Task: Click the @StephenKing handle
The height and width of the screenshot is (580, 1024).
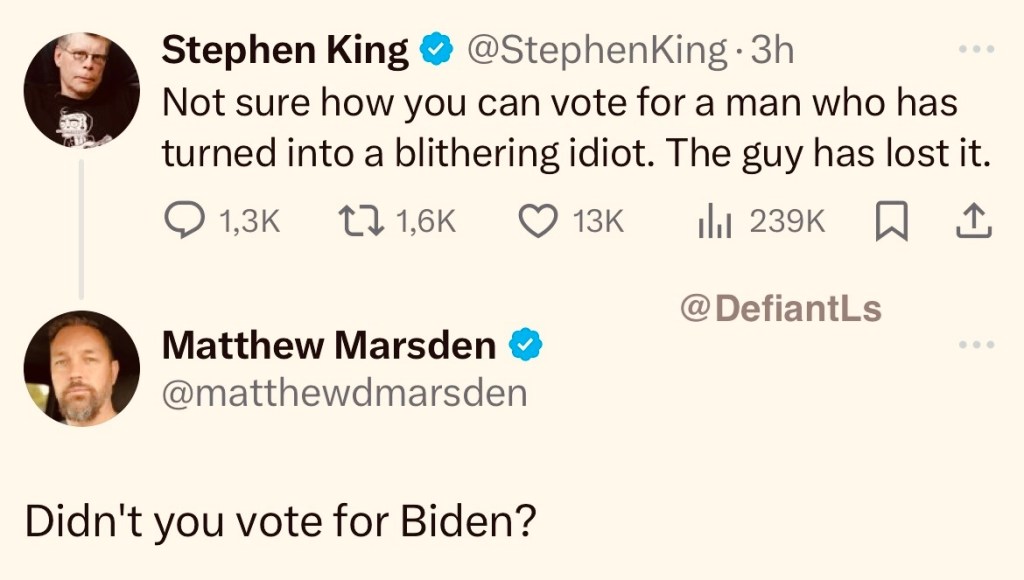Action: pyautogui.click(x=597, y=49)
